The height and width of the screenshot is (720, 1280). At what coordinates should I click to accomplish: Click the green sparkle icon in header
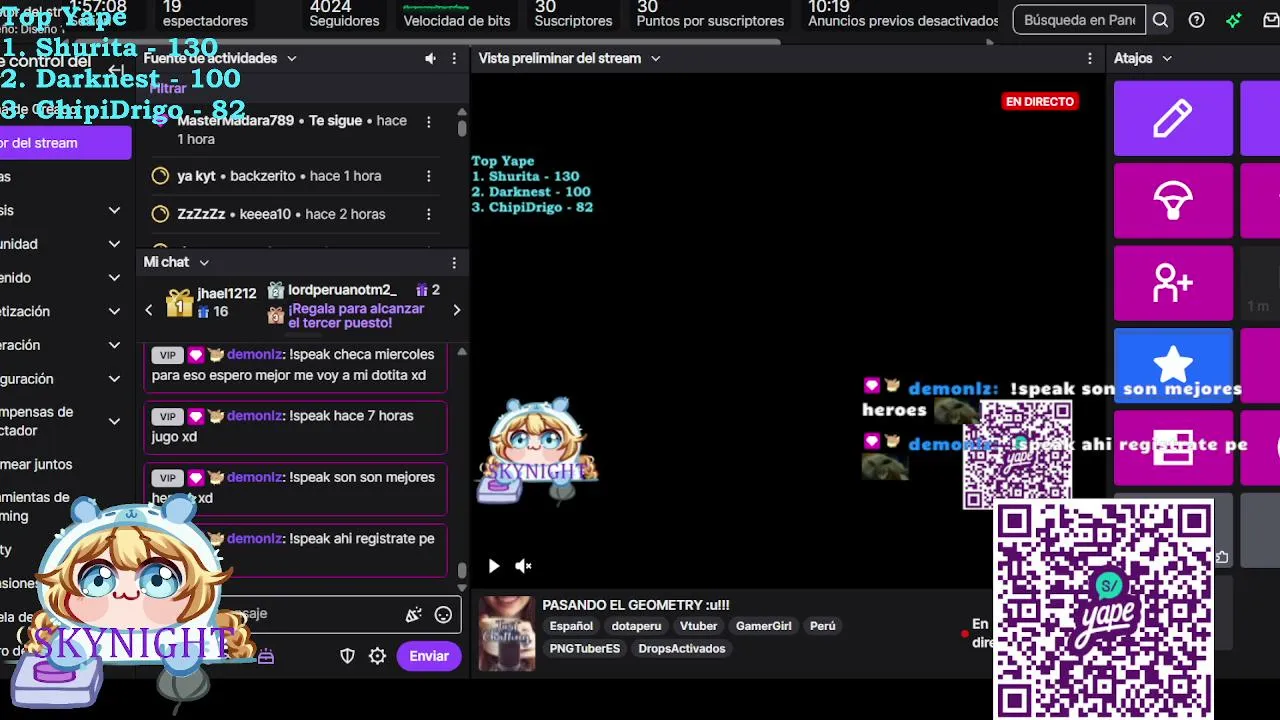pyautogui.click(x=1234, y=20)
